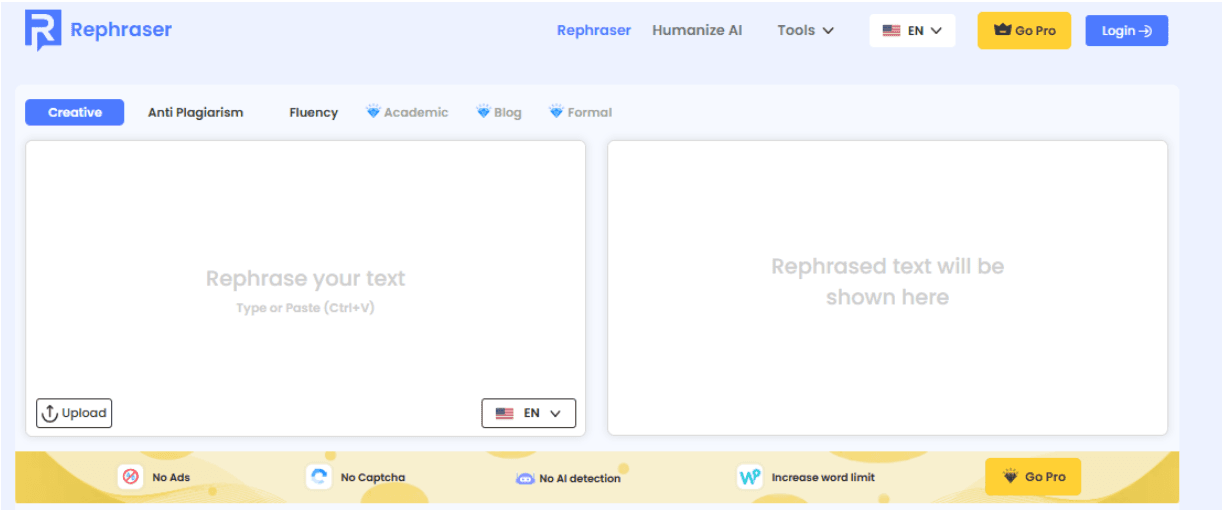Viewport: 1222px width, 510px height.
Task: Click the "No Captcha" label
Action: point(373,478)
